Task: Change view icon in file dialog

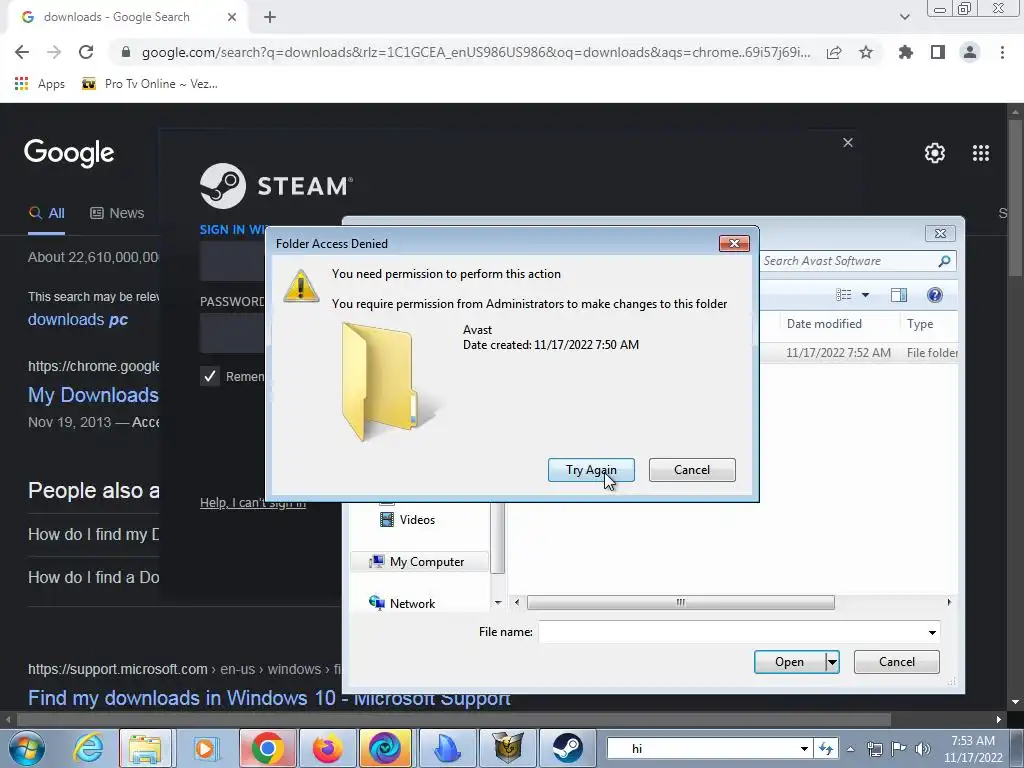Action: pos(844,295)
